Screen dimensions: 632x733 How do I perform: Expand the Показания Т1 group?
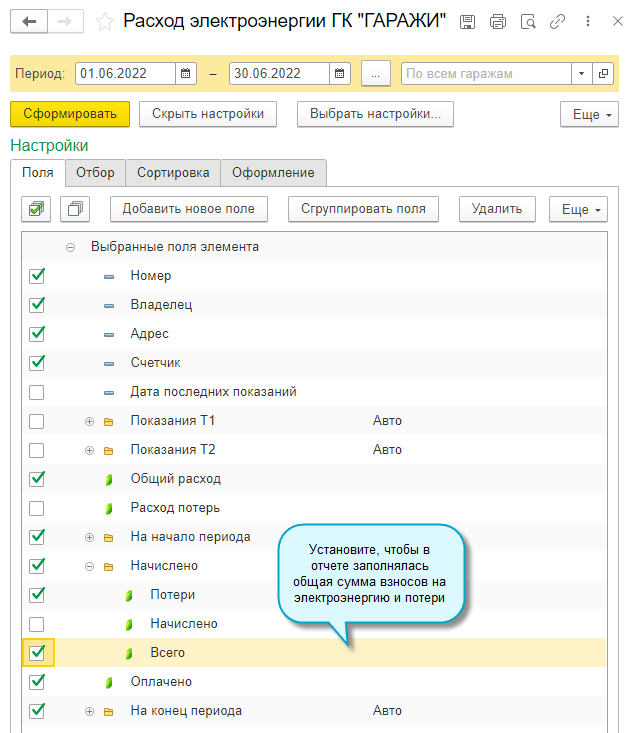coord(89,422)
